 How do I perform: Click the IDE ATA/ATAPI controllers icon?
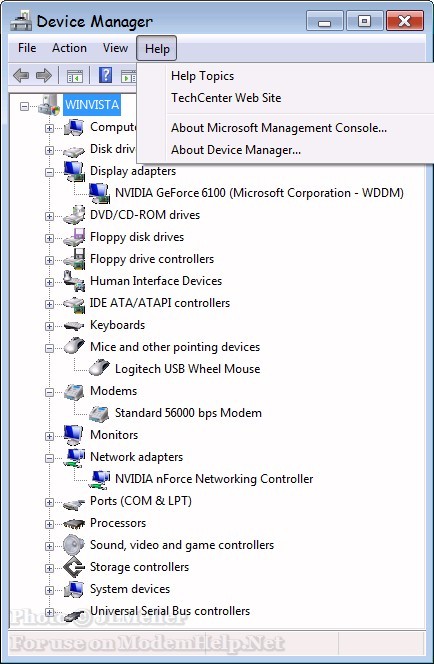[x=74, y=304]
